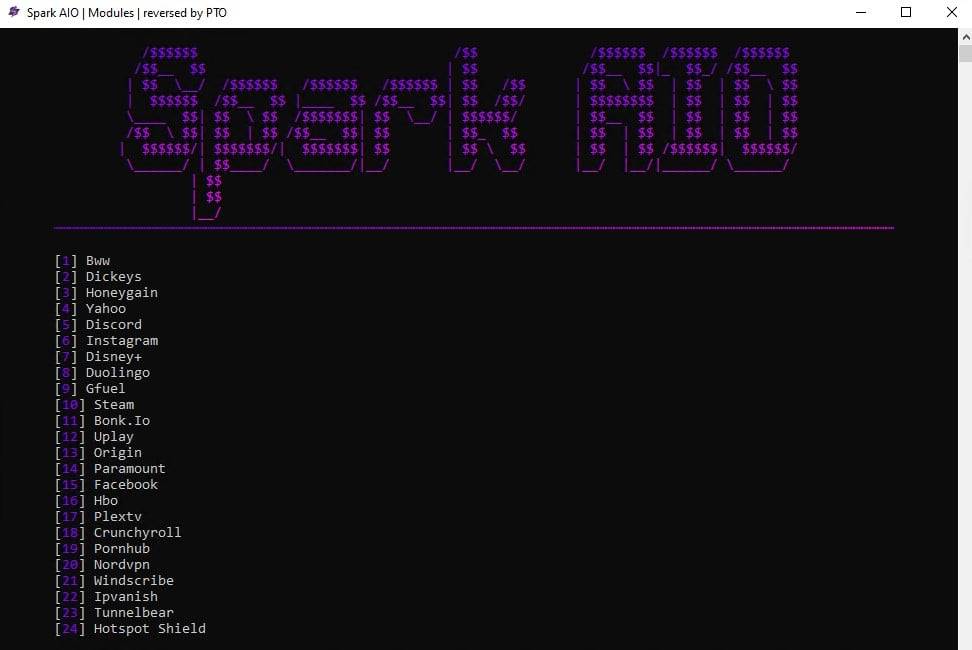The width and height of the screenshot is (972, 650).
Task: Select the '[8] Duolingo' entry
Action: pos(102,372)
